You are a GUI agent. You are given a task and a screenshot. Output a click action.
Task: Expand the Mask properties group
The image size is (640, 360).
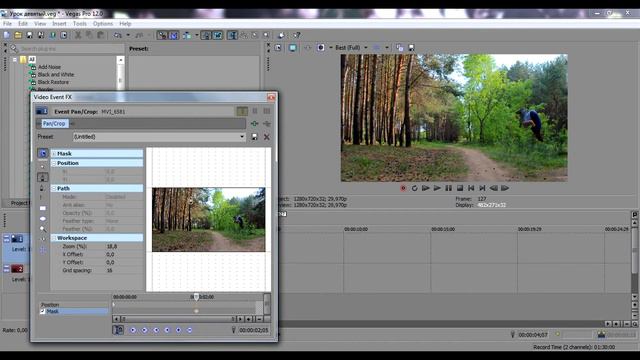click(54, 153)
